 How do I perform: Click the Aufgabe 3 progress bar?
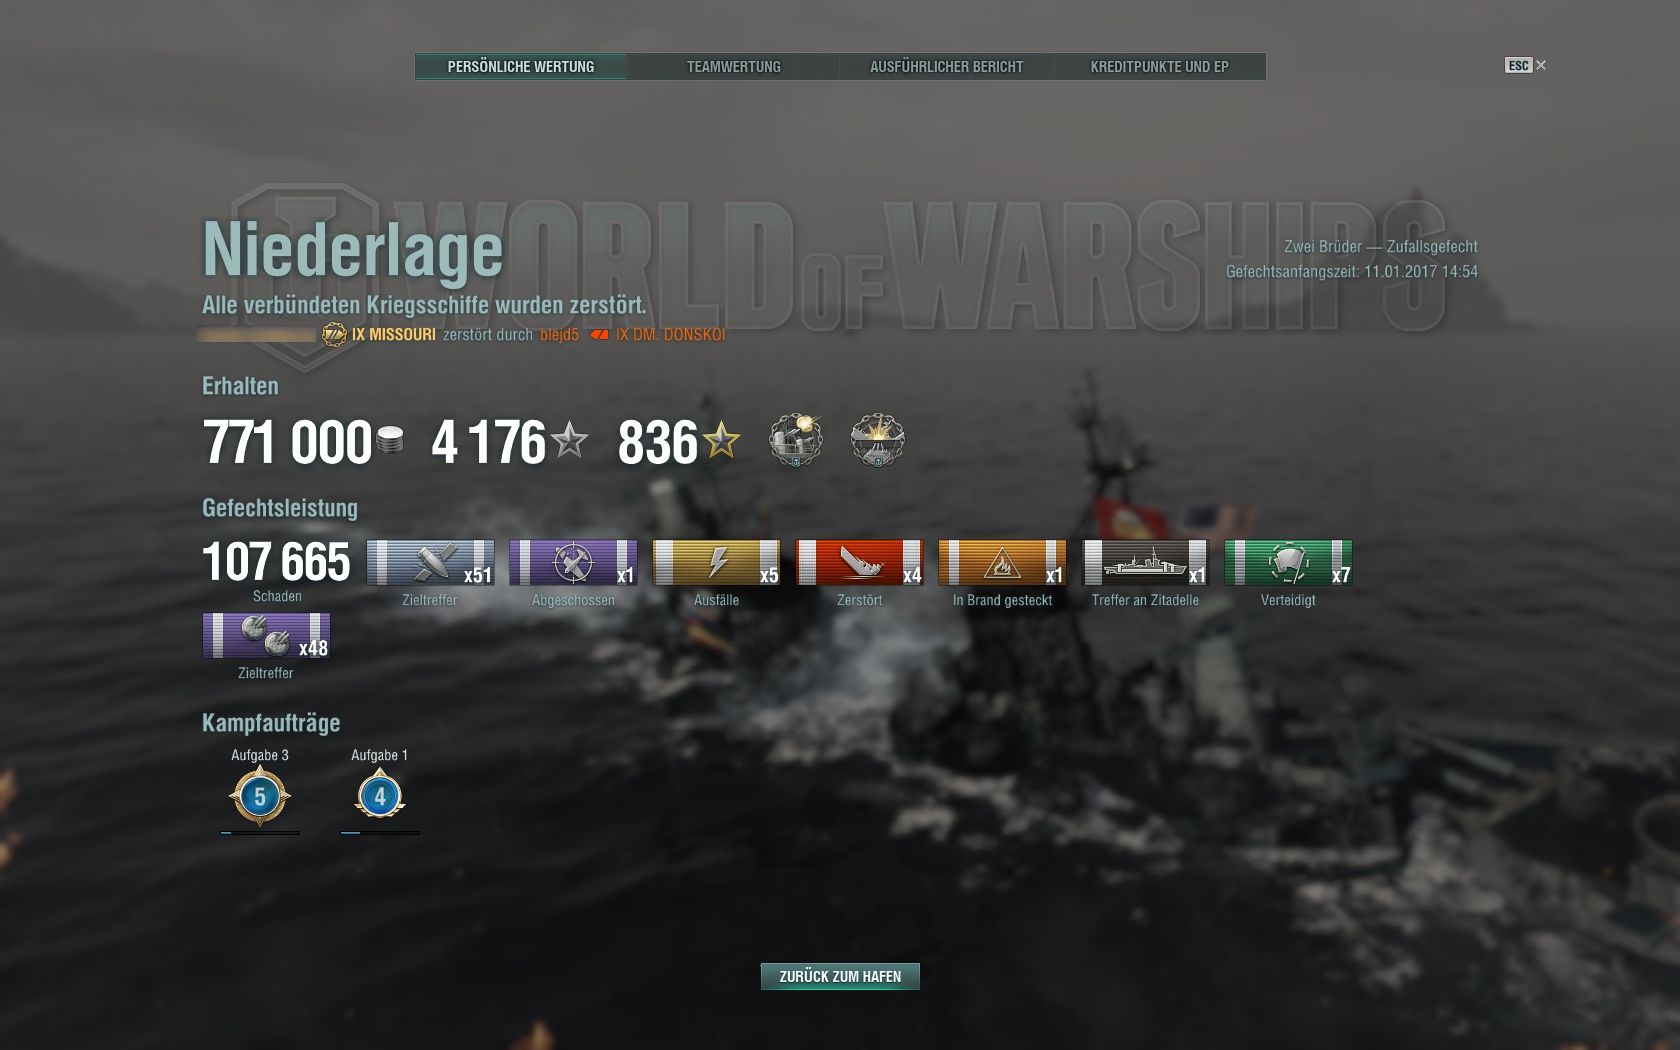[260, 832]
